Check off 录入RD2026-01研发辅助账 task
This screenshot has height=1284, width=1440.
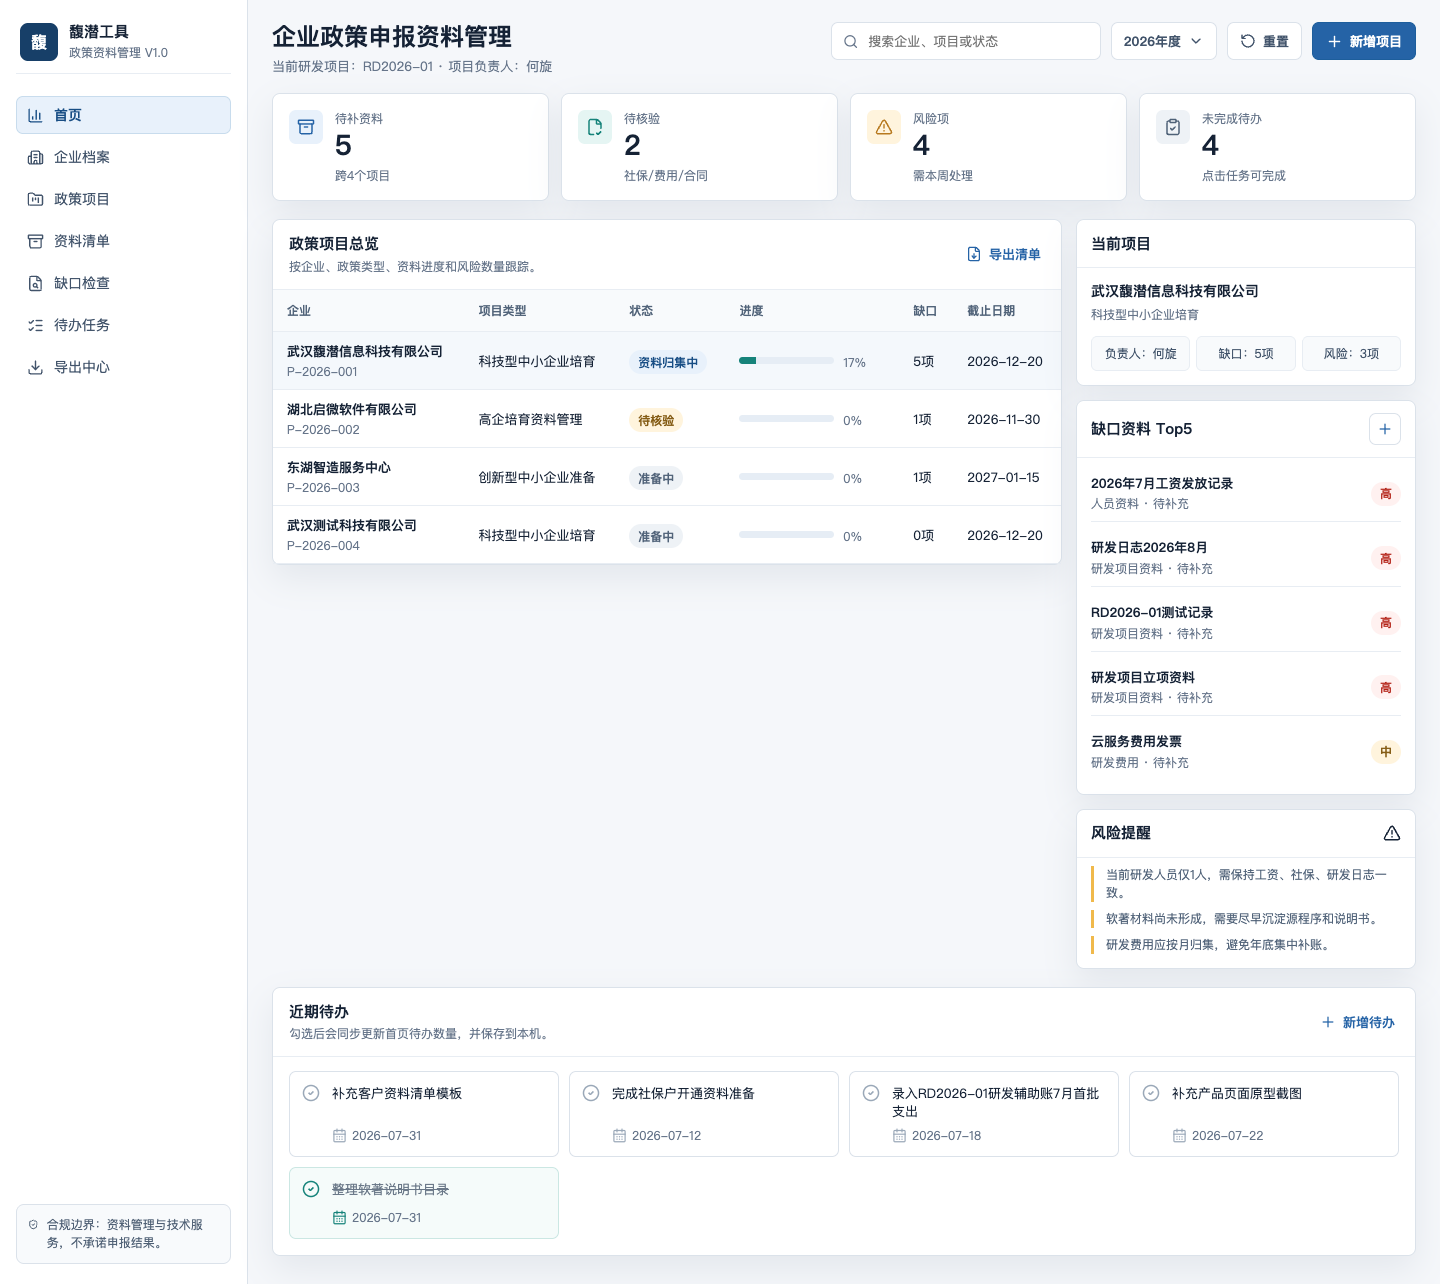(871, 1093)
